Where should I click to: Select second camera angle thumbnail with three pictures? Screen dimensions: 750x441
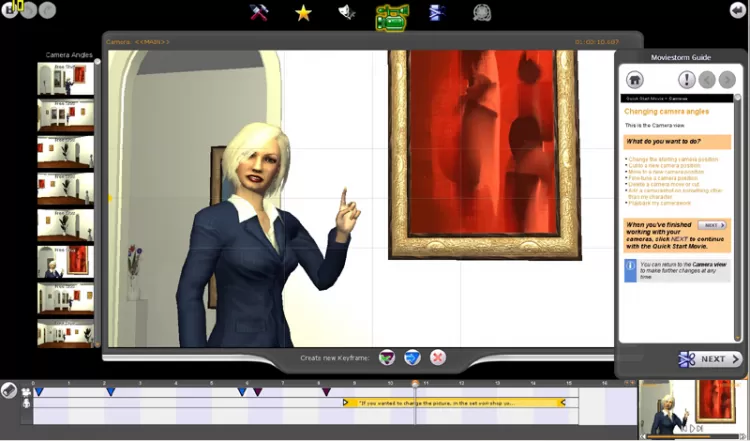pyautogui.click(x=66, y=115)
